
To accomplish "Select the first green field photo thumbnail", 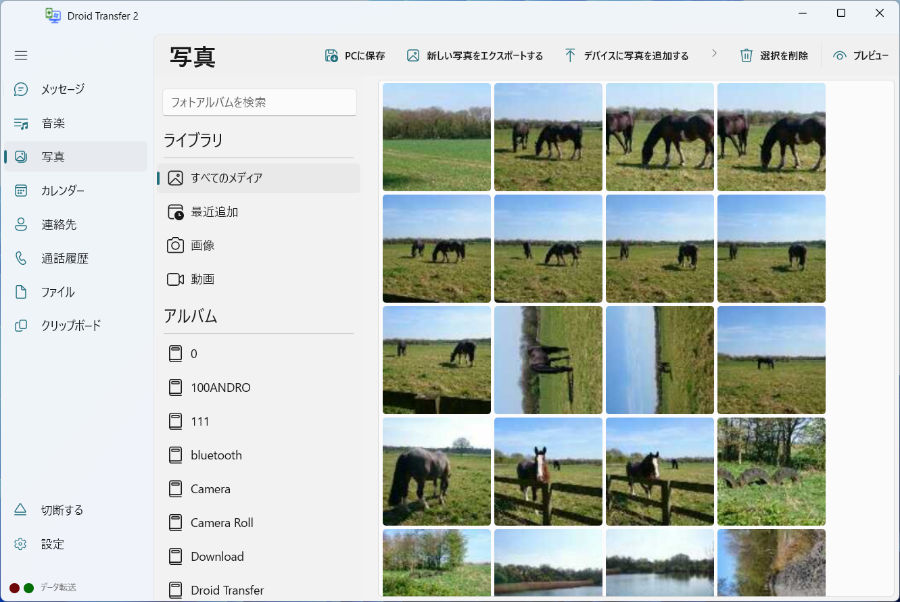I will click(436, 137).
